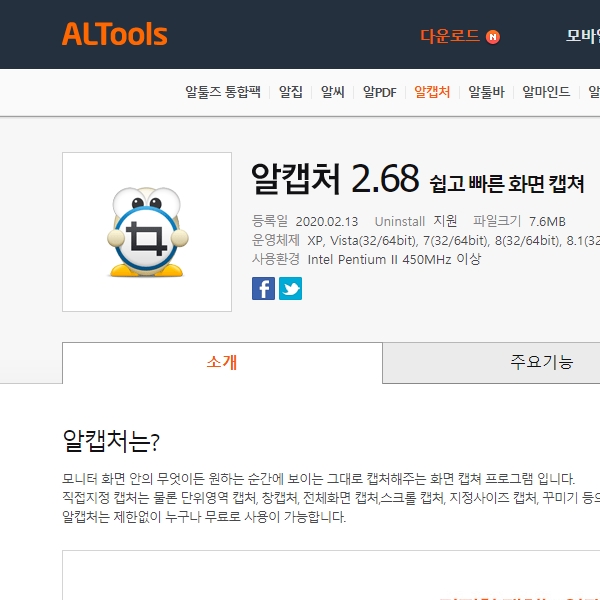Click the Intel Pentium II 450MHz 이상 text

point(394,259)
